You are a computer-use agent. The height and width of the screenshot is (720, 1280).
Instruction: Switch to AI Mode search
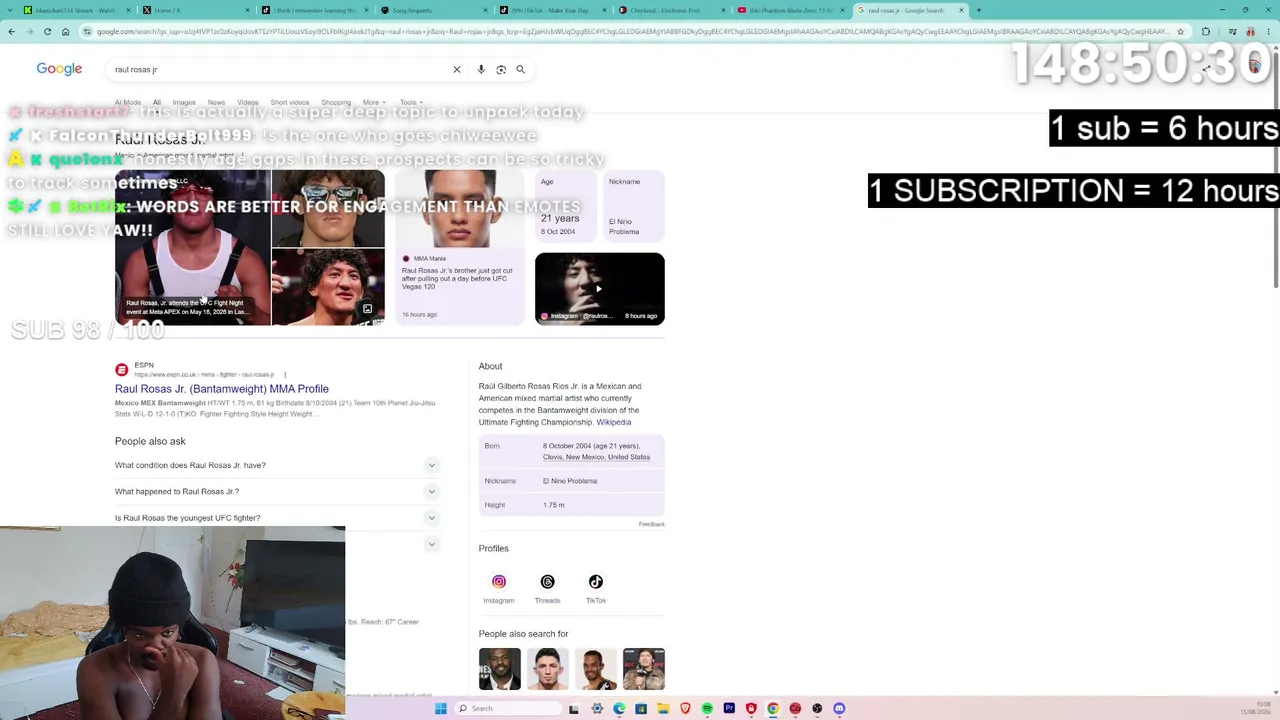click(x=128, y=102)
